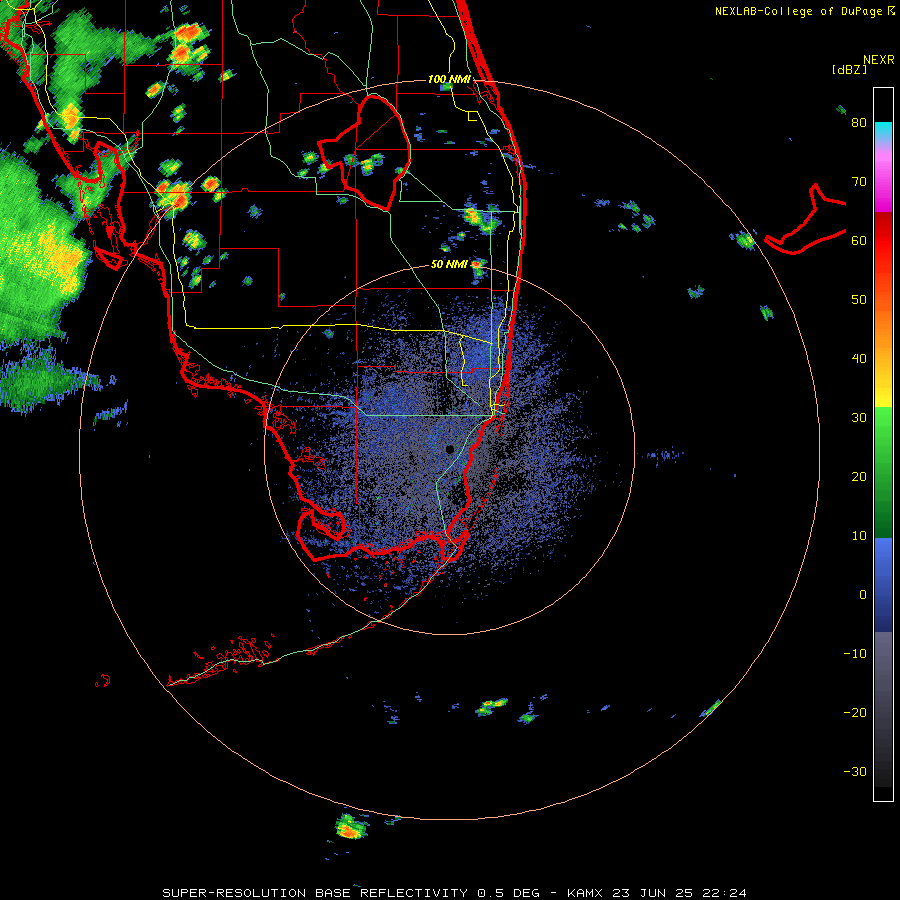This screenshot has width=900, height=900.
Task: Click the 60 value on the dBZ scale
Action: [x=859, y=241]
